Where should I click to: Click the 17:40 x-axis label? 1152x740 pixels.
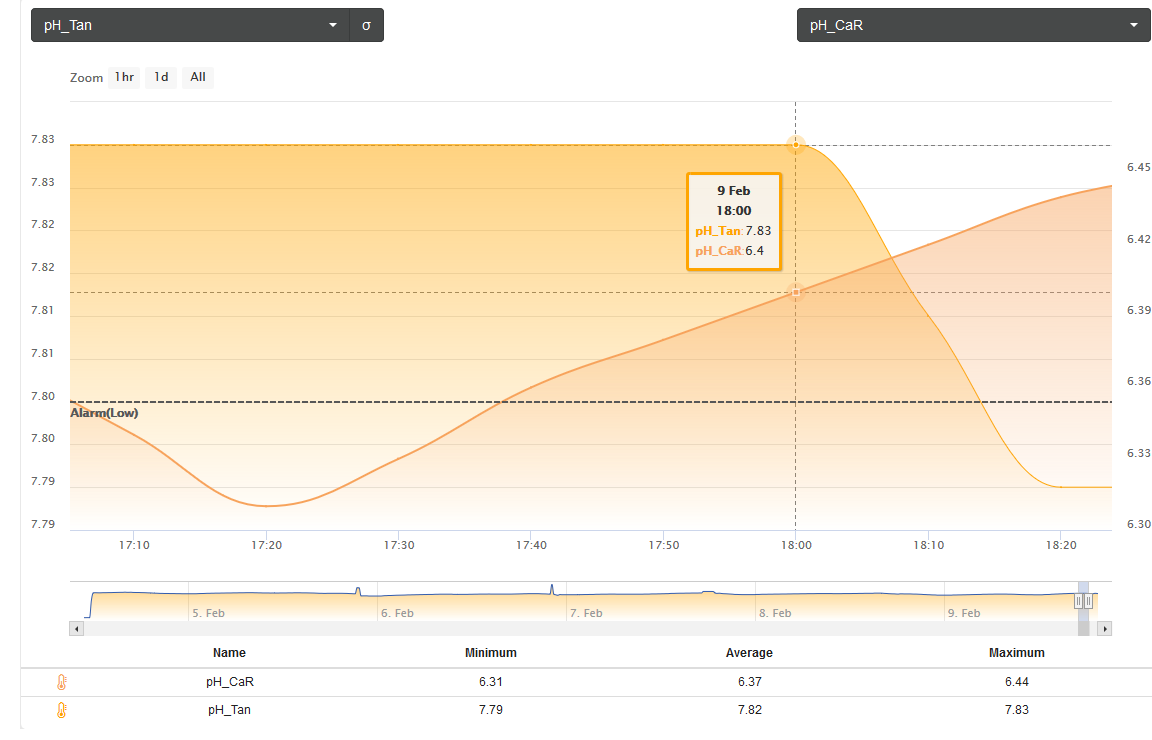[531, 545]
